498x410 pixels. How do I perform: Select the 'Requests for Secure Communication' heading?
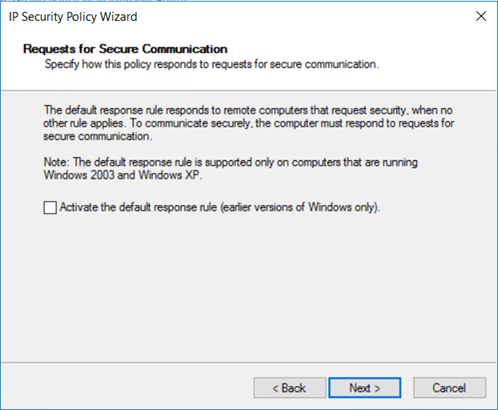point(125,49)
